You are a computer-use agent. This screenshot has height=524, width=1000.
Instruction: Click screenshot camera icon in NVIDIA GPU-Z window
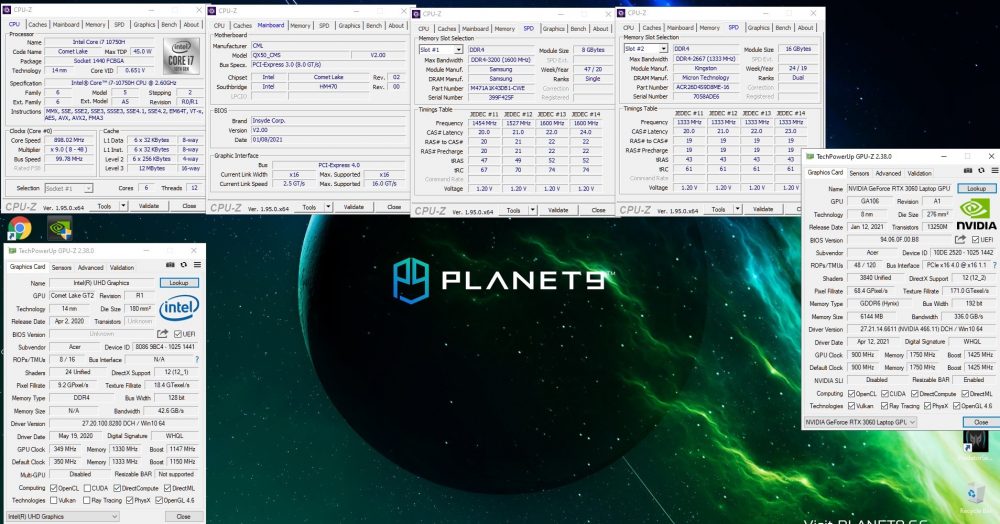click(x=967, y=170)
